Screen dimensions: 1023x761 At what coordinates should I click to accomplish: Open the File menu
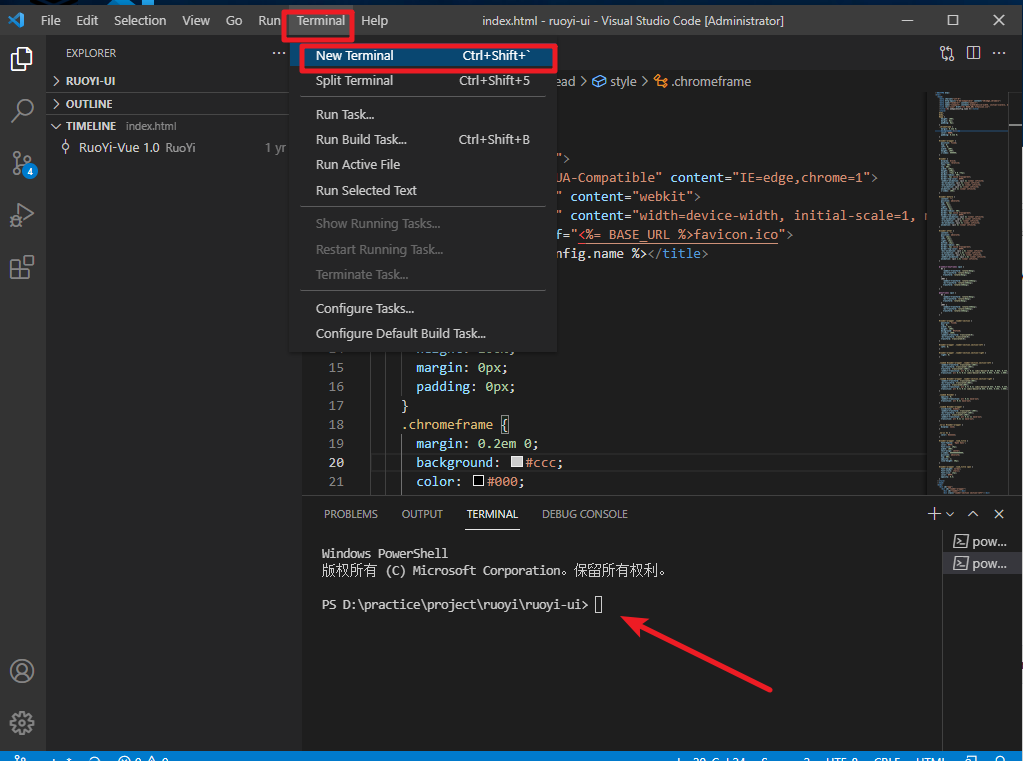point(50,20)
